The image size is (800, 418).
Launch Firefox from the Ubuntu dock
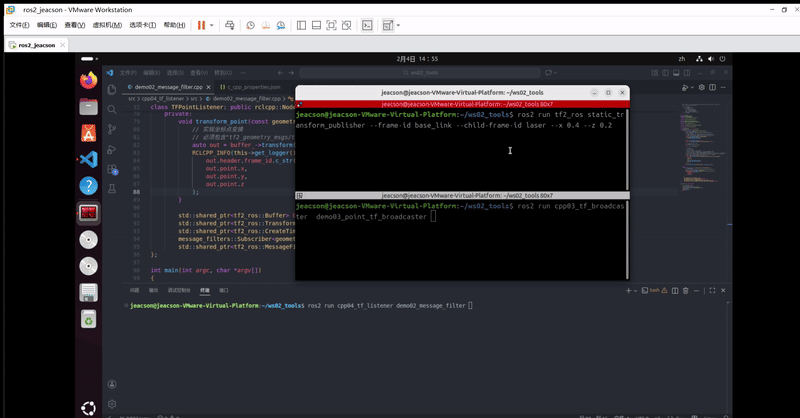click(x=88, y=80)
